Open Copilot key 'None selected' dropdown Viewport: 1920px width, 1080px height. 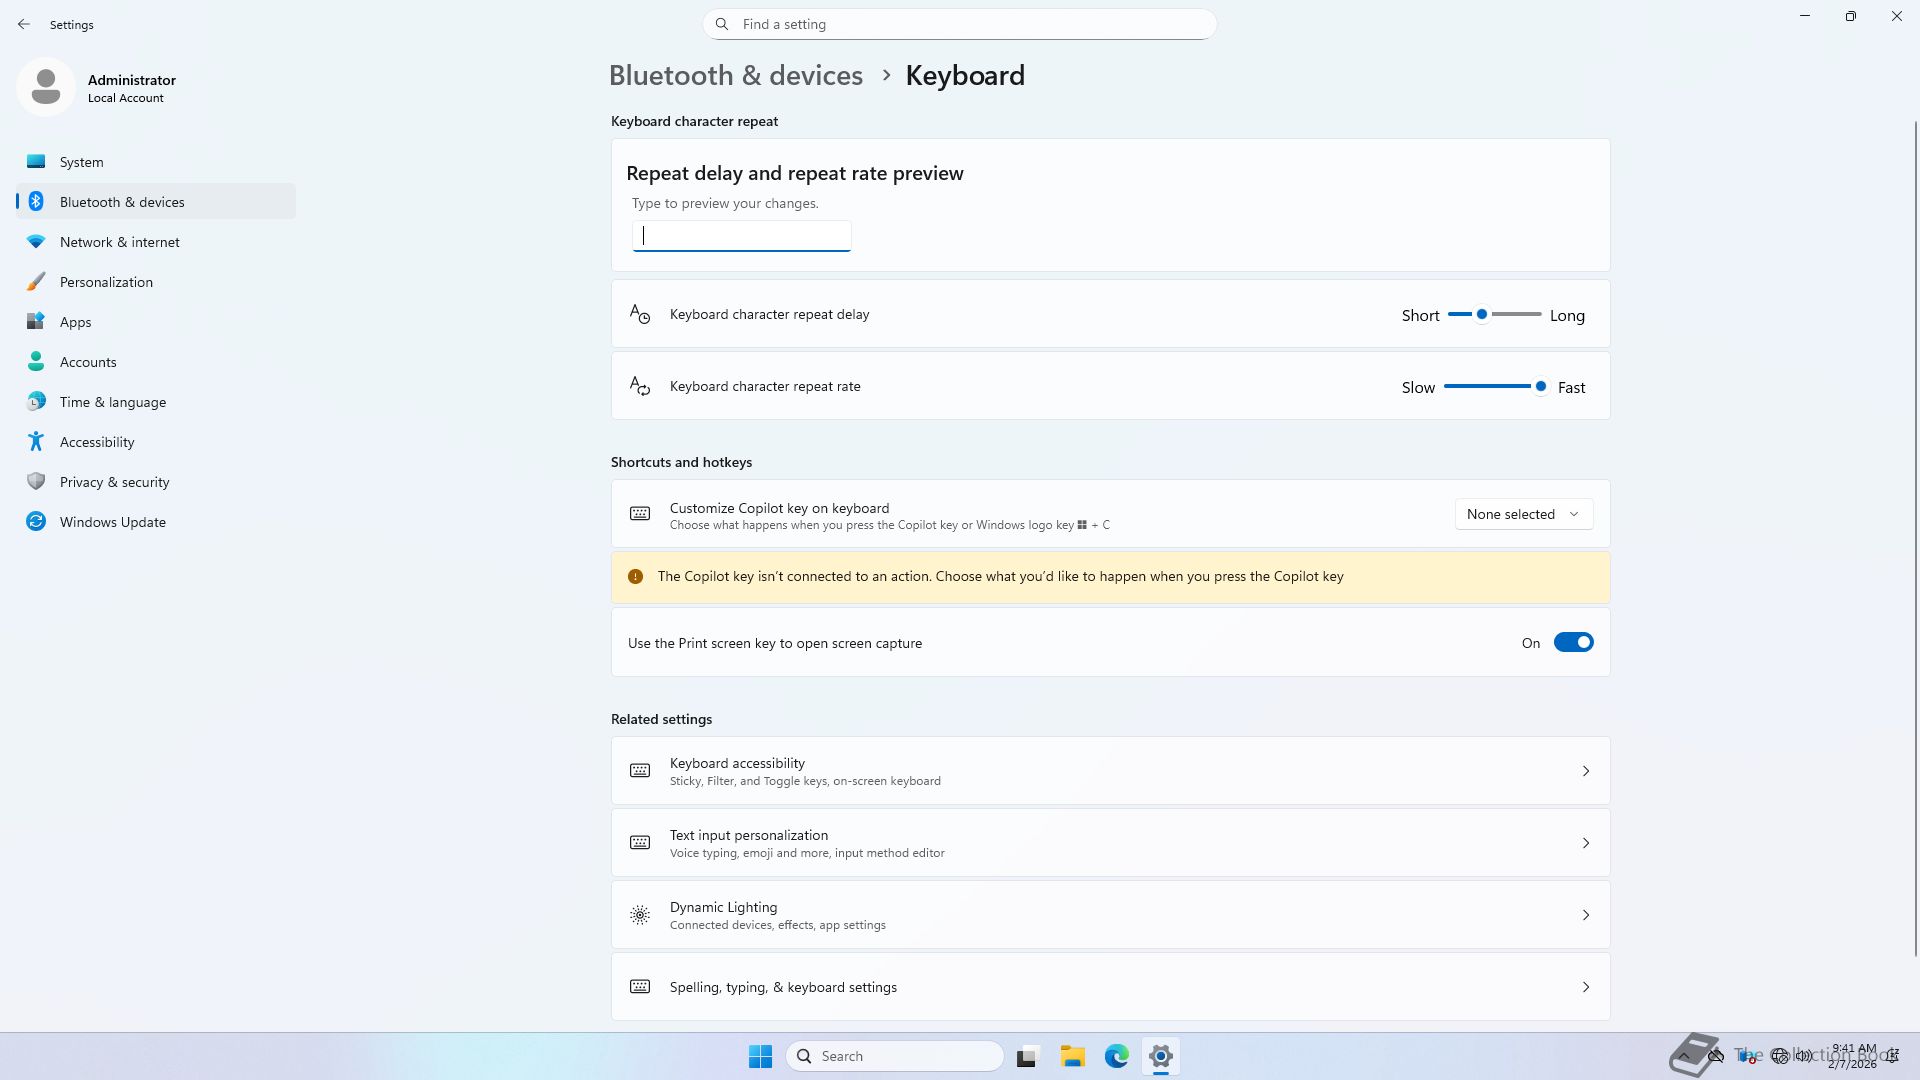(x=1523, y=514)
